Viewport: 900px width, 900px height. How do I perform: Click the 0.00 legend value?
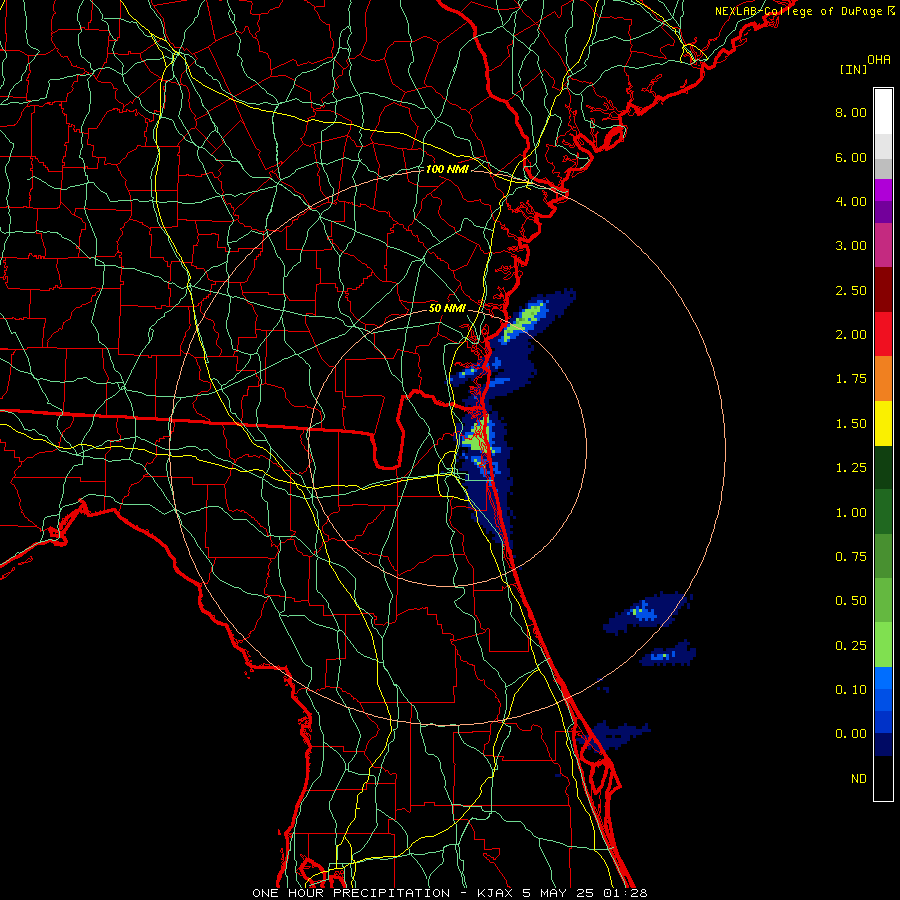pos(851,734)
